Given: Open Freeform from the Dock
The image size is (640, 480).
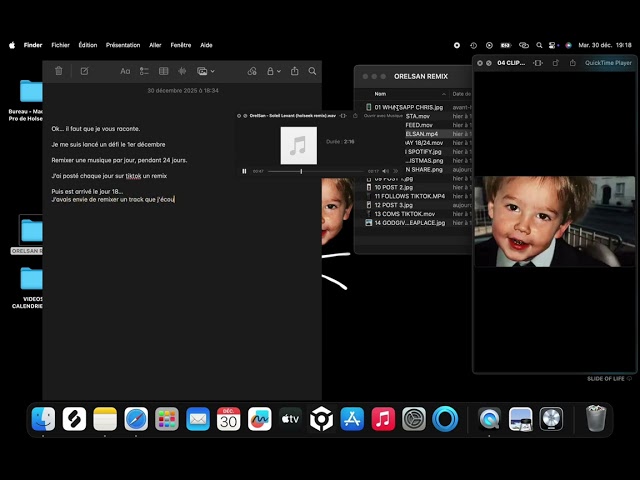Looking at the screenshot, I should point(259,419).
